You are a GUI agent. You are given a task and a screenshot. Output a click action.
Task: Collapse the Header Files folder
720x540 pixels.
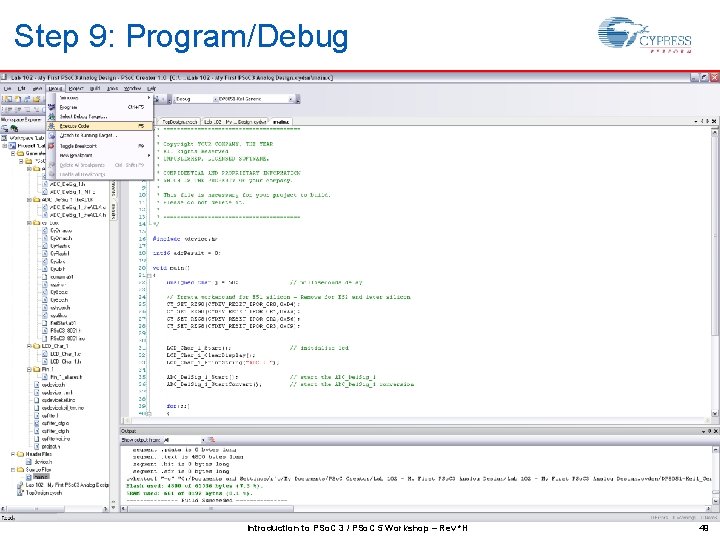tap(13, 454)
